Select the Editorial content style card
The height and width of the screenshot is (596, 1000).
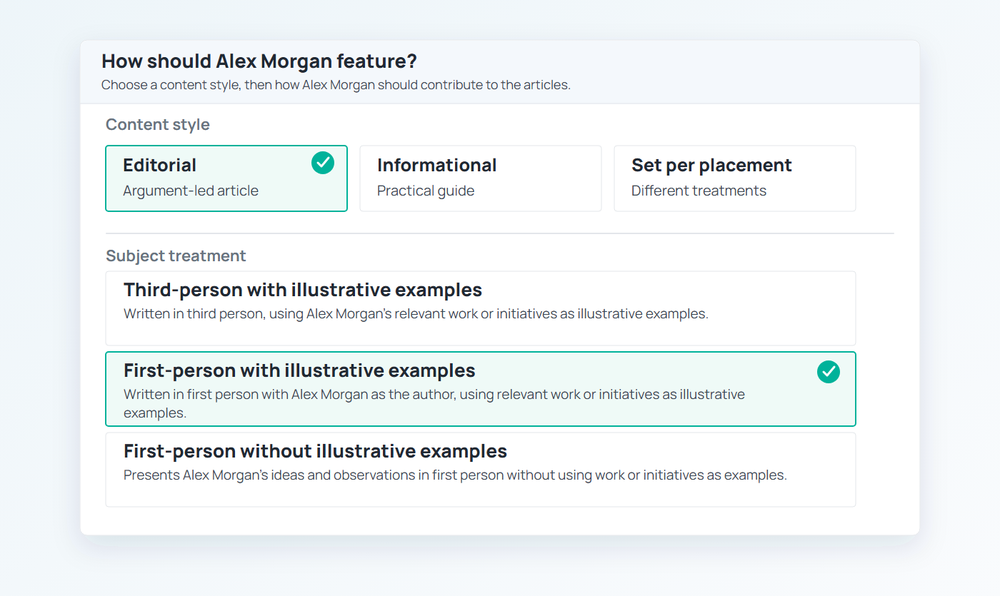[x=226, y=178]
